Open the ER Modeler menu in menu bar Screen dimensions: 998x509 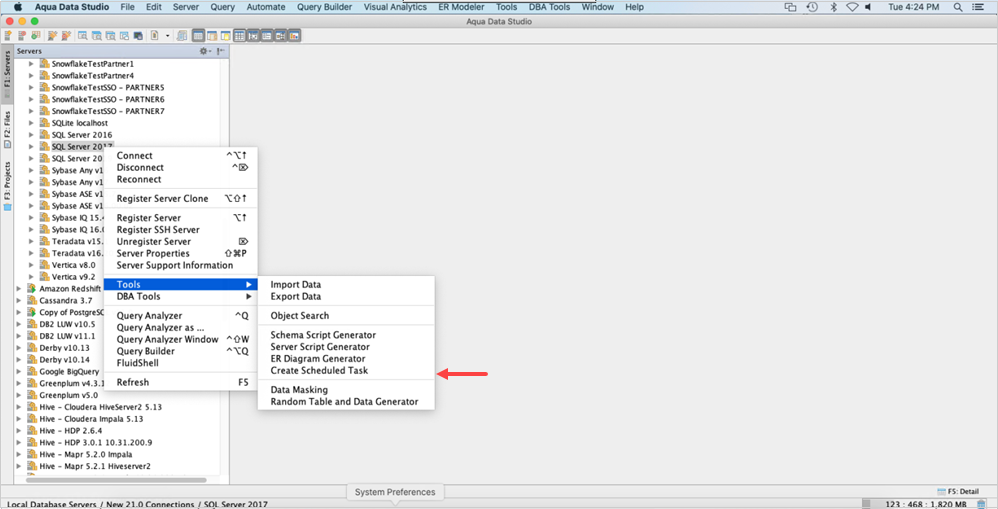click(461, 7)
